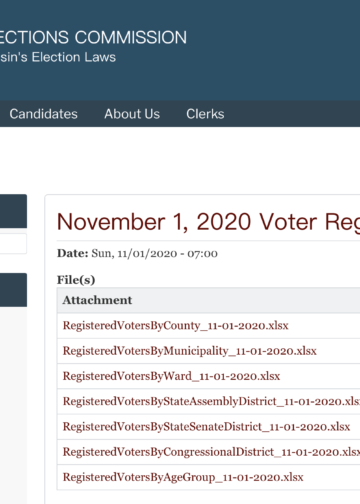Screen dimensions: 360x504
Task: Click the white input field in left sidebar
Action: 13,244
